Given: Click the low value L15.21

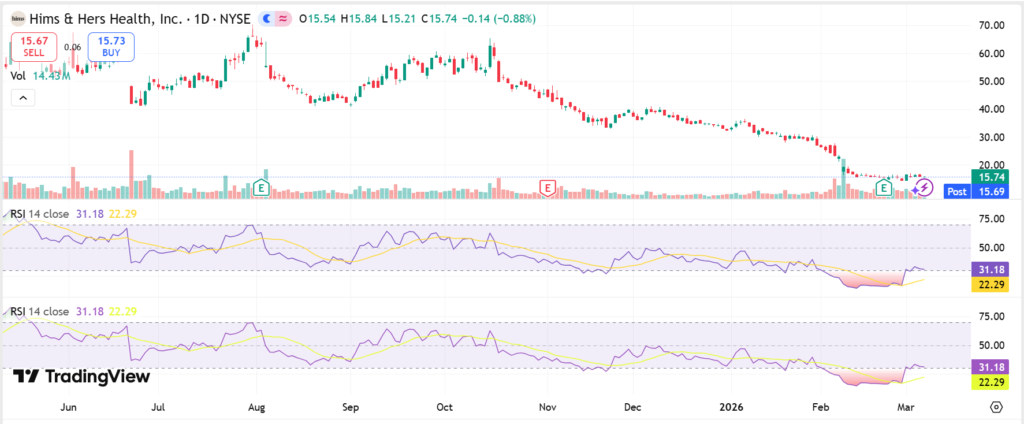Looking at the screenshot, I should coord(400,19).
